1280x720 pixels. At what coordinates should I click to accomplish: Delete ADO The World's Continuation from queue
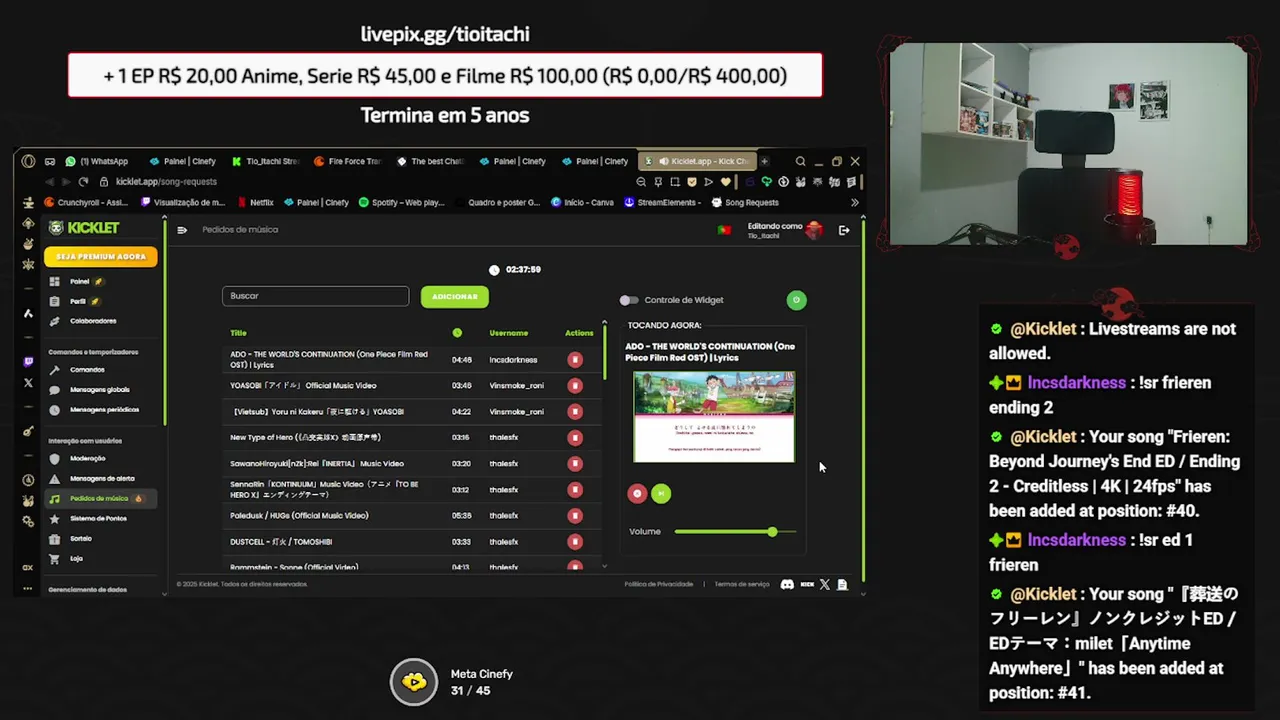coord(575,360)
